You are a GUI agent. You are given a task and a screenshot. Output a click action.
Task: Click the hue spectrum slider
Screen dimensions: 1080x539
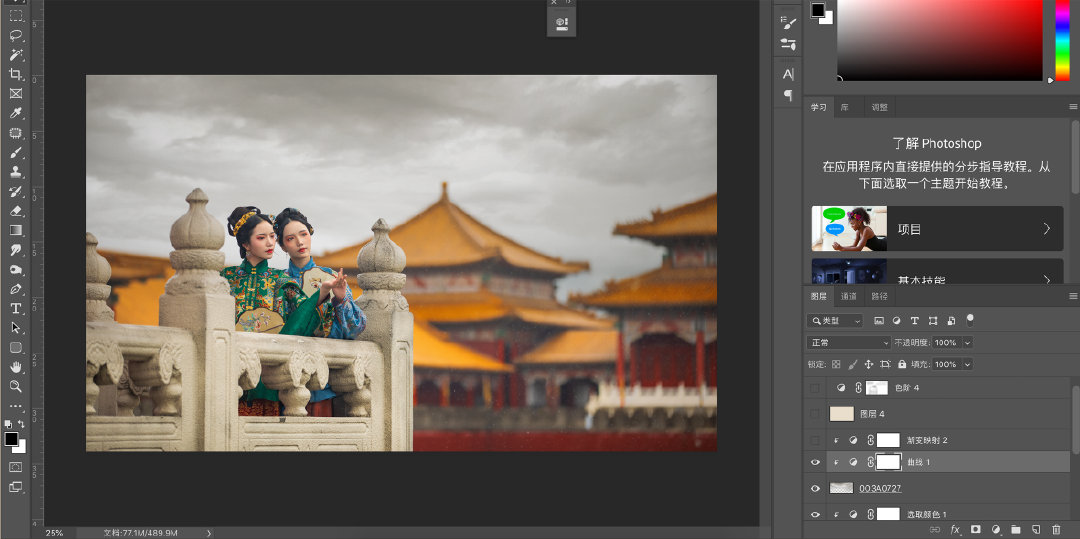point(1062,40)
